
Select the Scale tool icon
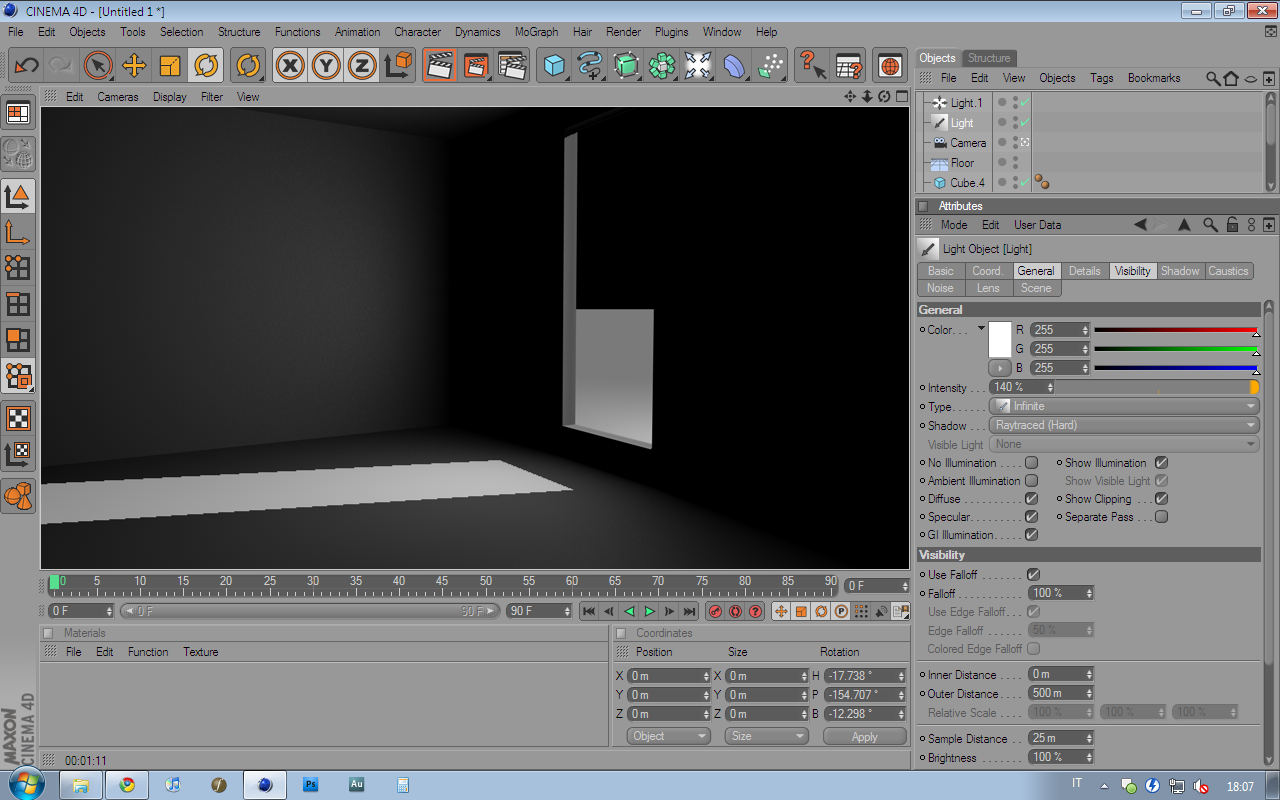(170, 66)
